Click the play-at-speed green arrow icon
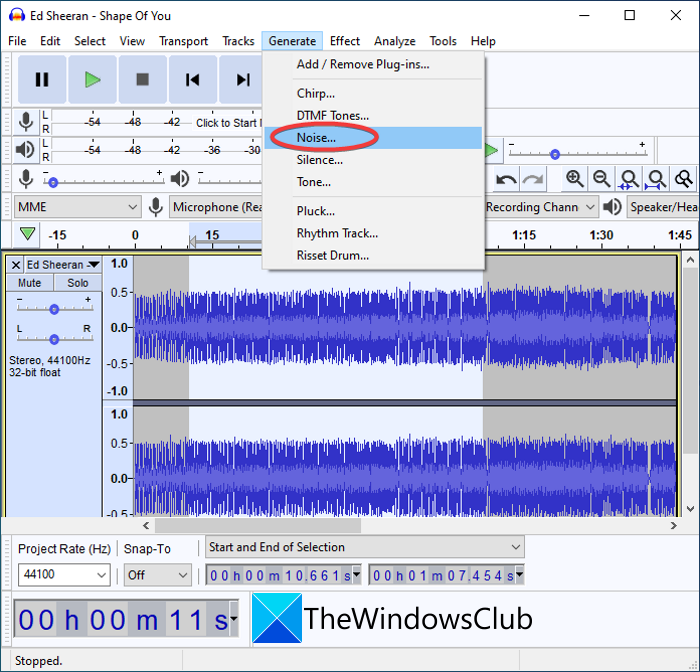Image resolution: width=700 pixels, height=672 pixels. (x=492, y=150)
